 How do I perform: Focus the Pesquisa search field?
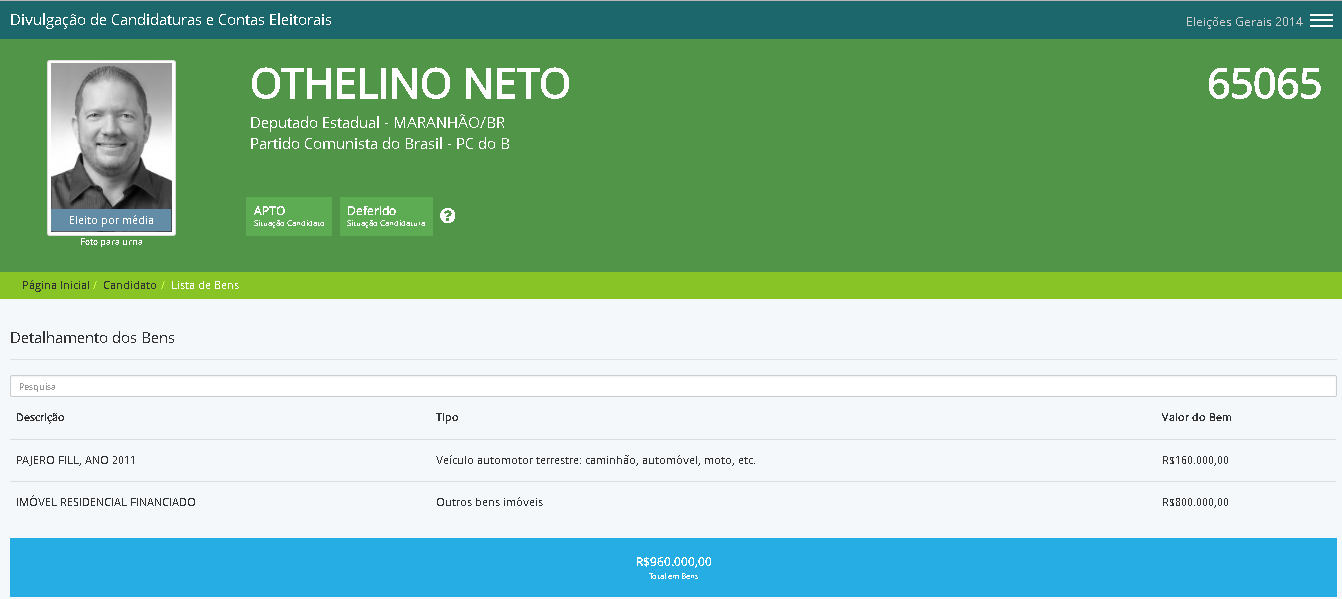[x=672, y=386]
